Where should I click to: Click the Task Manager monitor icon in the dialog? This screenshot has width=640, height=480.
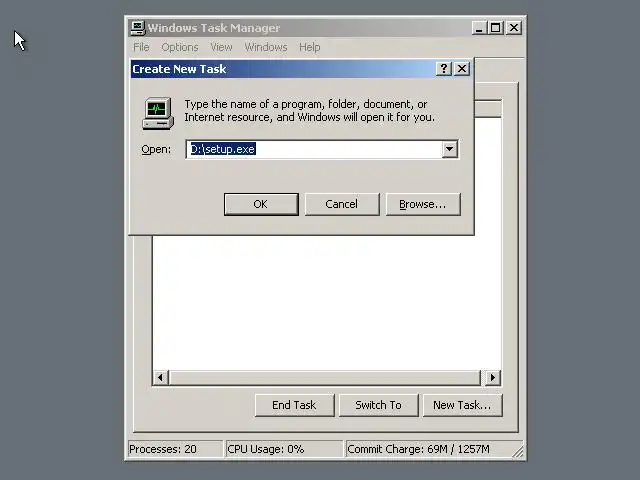pos(158,113)
